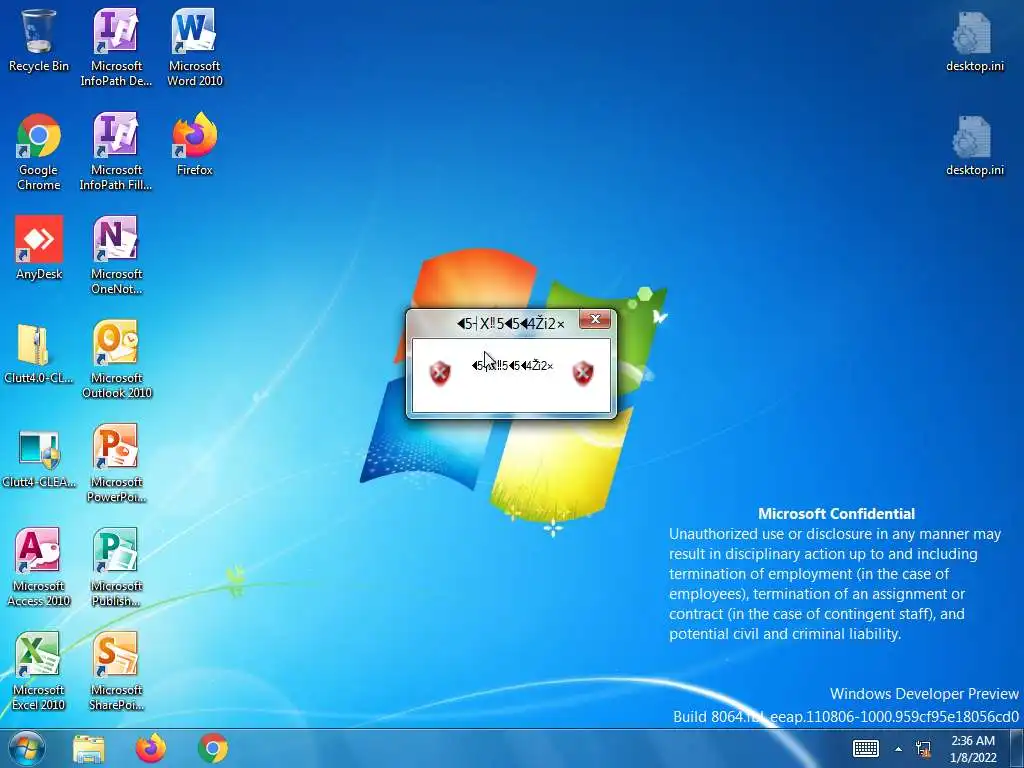1024x768 pixels.
Task: Select the Clutt4.0-CL zip folder icon
Action: point(39,353)
